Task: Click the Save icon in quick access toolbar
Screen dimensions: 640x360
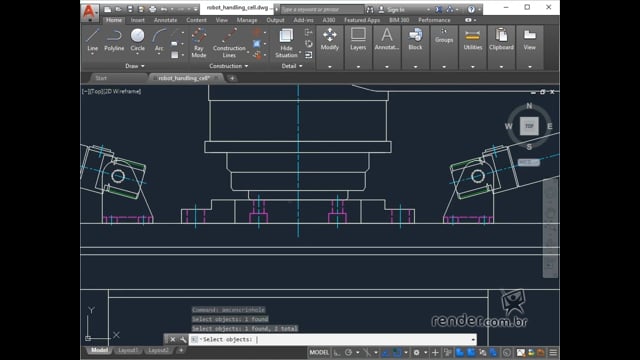Action: [x=130, y=9]
